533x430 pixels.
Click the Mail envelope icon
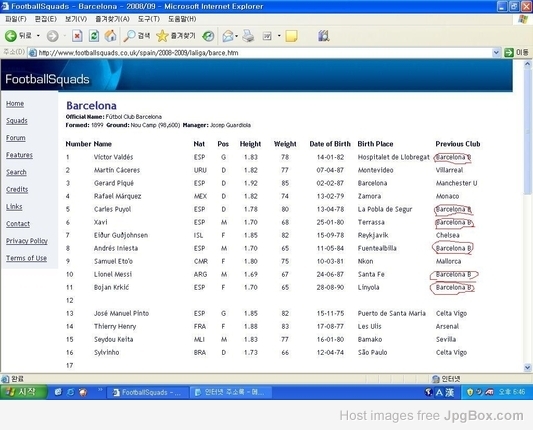228,36
